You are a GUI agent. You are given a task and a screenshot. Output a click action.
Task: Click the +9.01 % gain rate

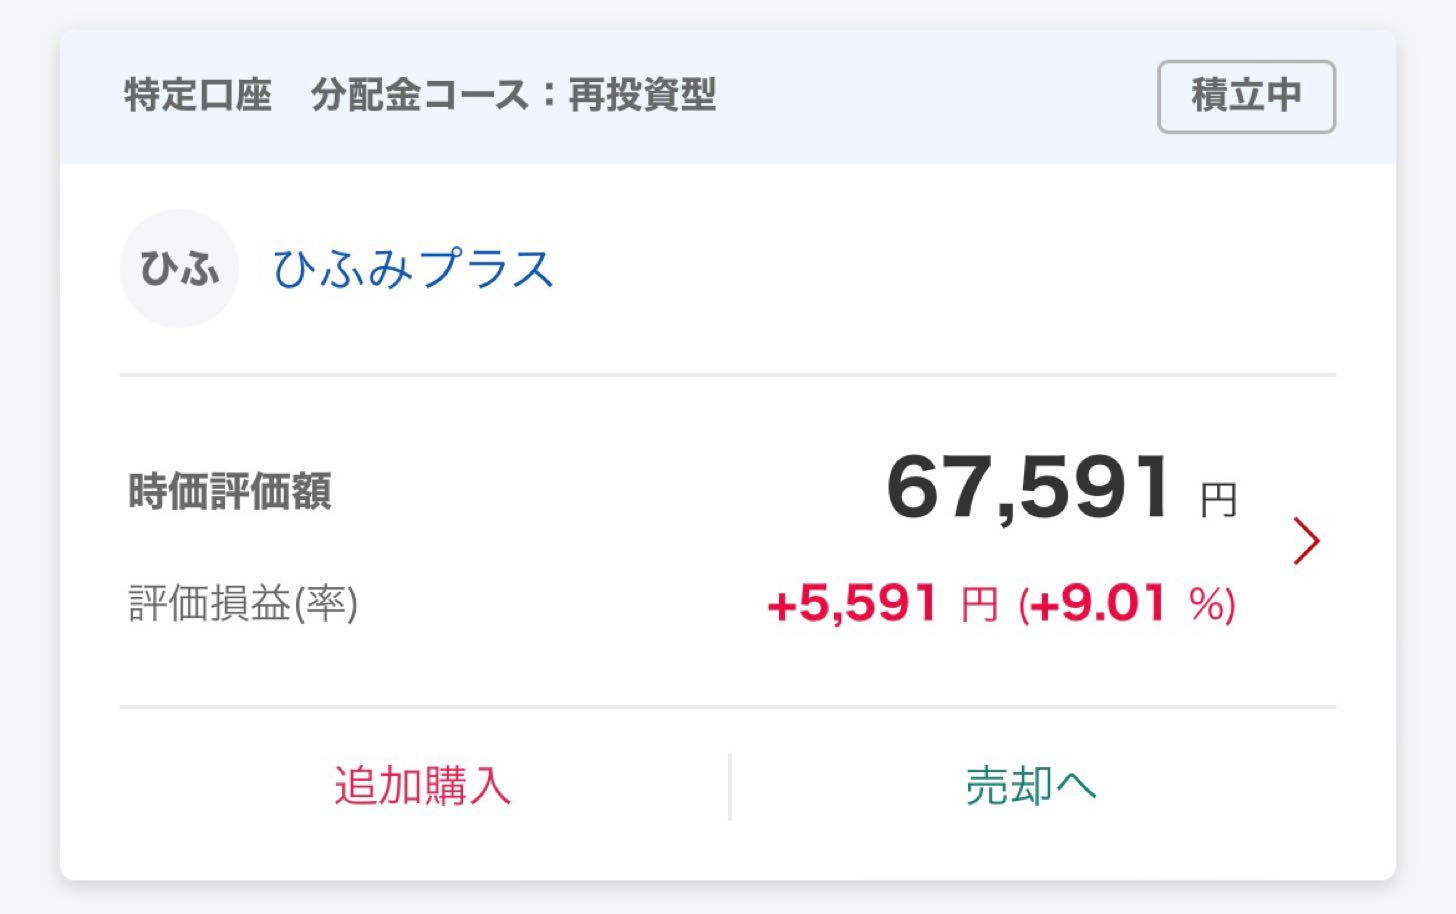pos(1126,604)
